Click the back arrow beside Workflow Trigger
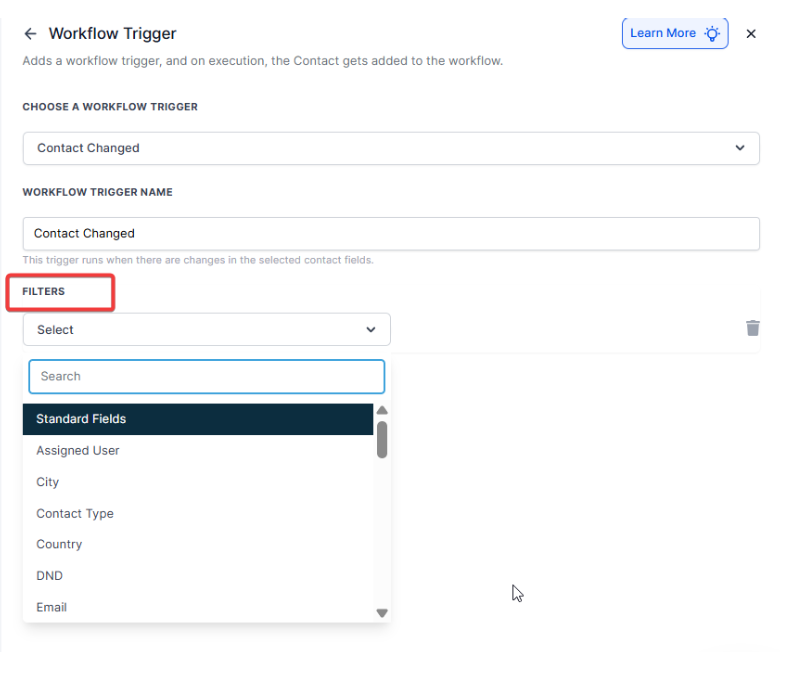 pyautogui.click(x=30, y=34)
